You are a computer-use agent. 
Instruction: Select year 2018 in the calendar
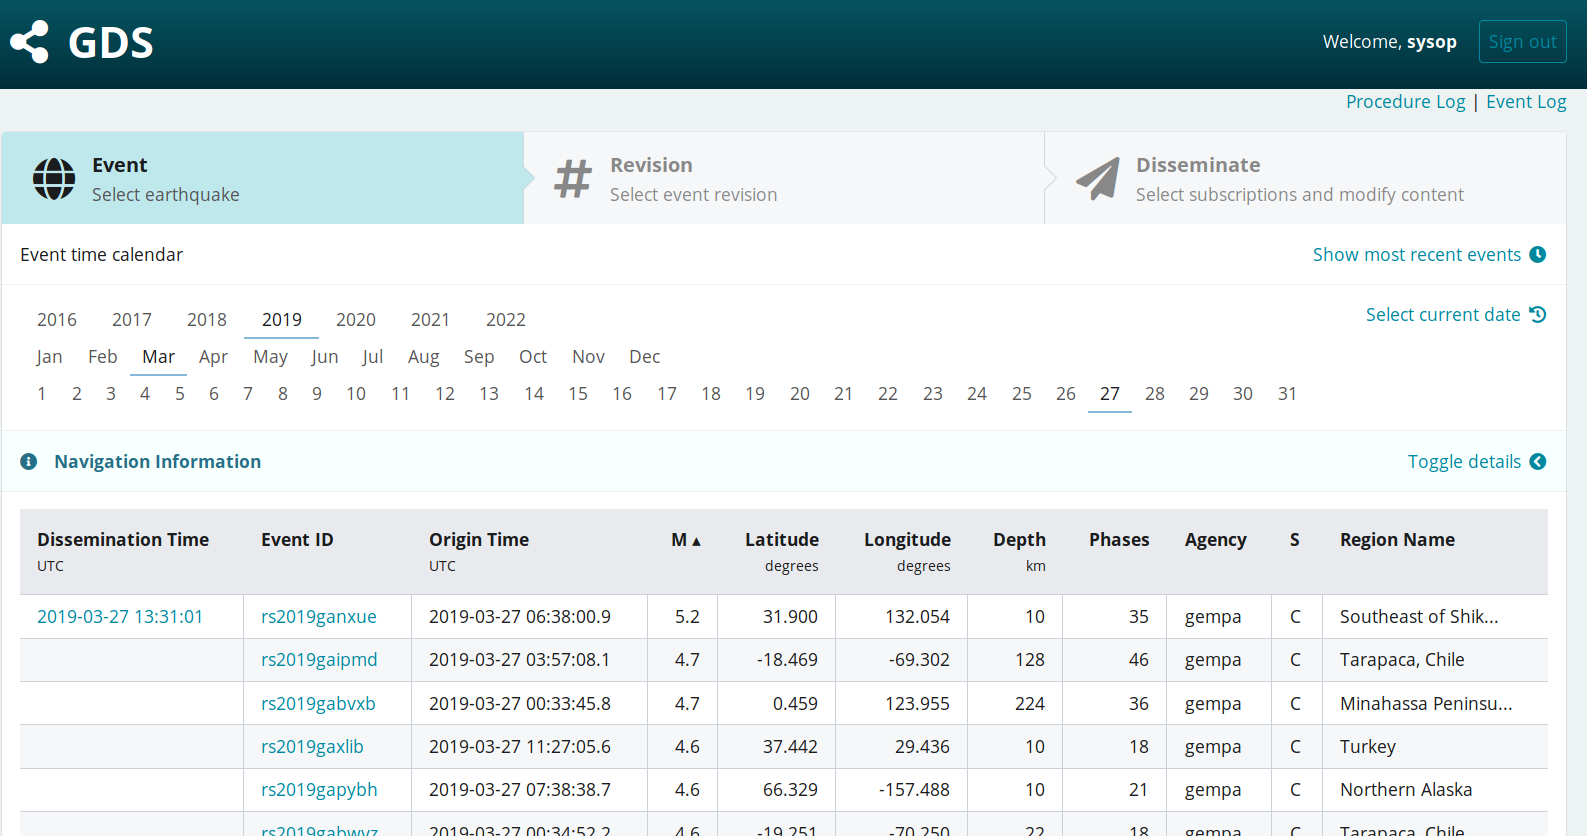(x=207, y=320)
